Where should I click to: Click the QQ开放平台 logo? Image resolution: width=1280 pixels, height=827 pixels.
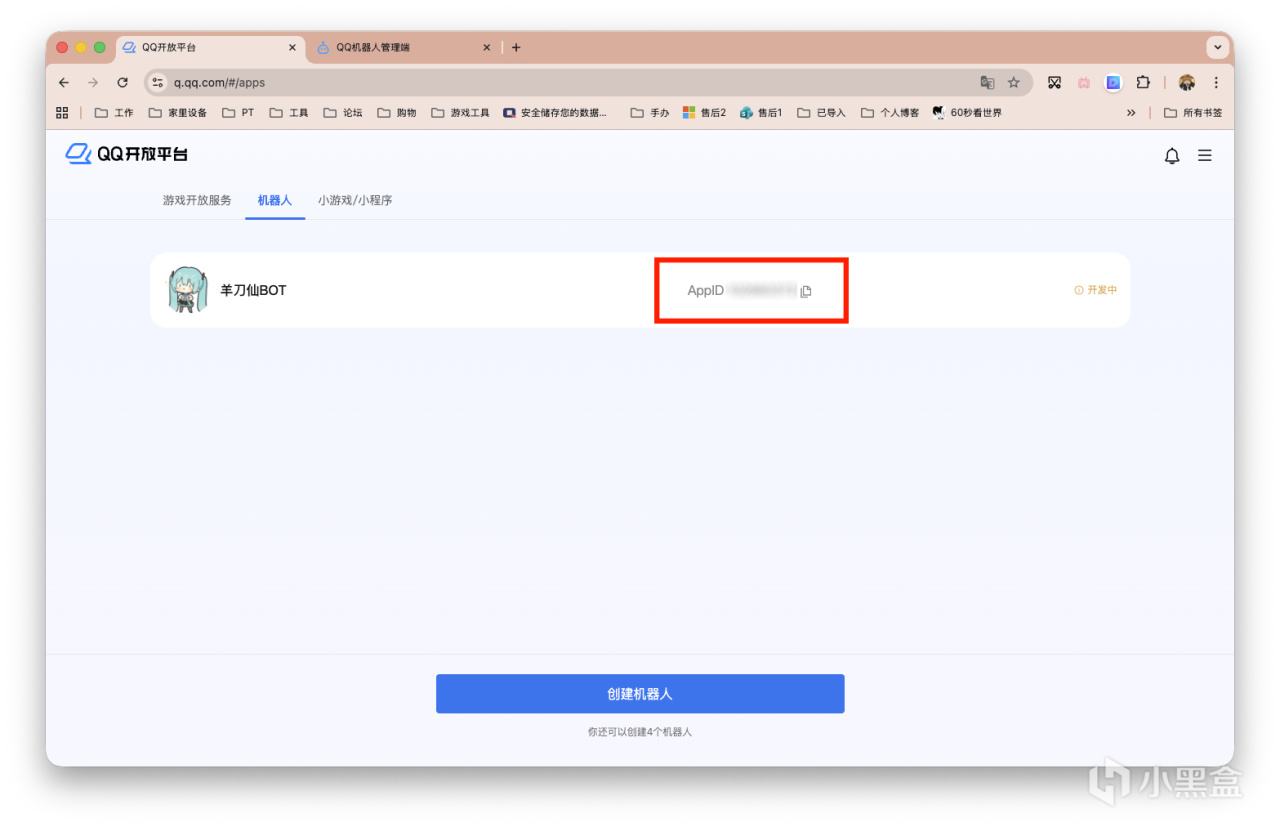(127, 154)
